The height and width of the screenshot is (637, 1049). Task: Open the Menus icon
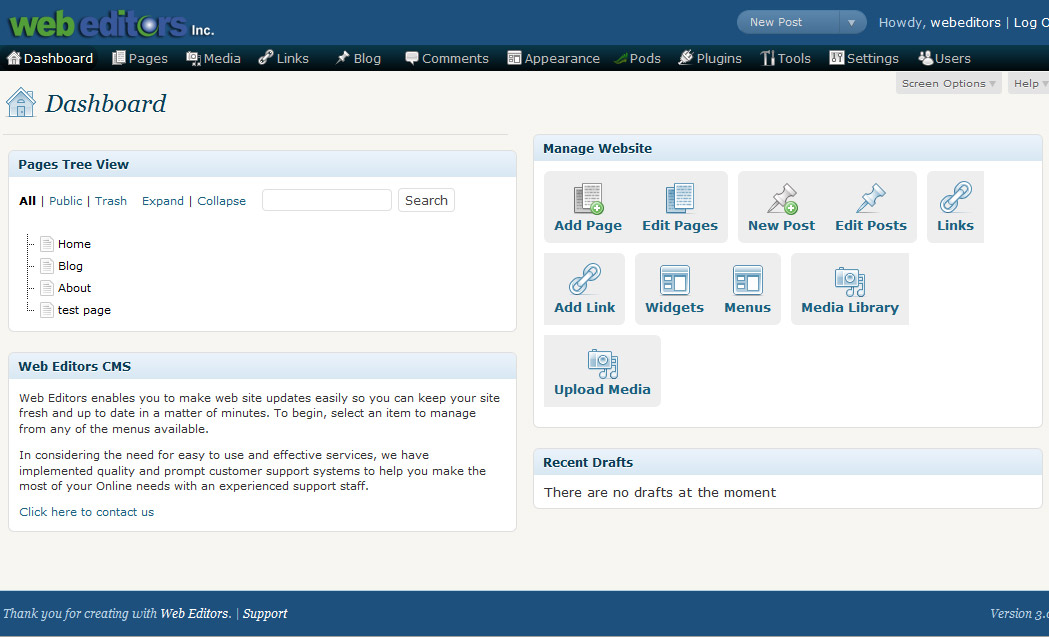coord(747,280)
